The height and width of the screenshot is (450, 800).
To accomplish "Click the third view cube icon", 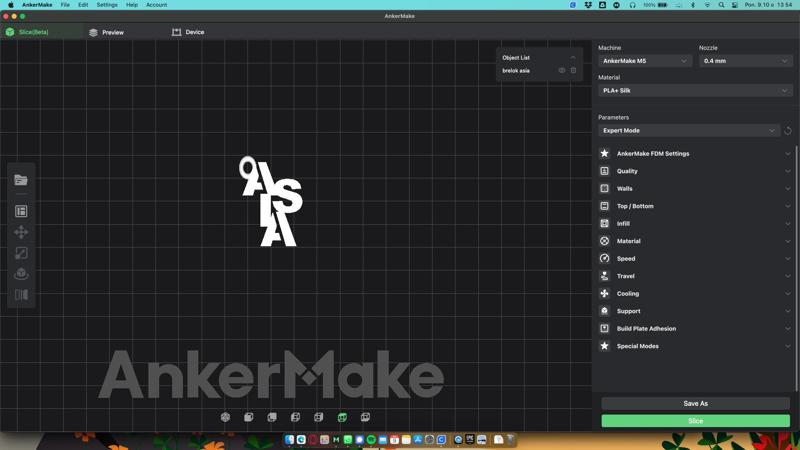I will (x=272, y=417).
